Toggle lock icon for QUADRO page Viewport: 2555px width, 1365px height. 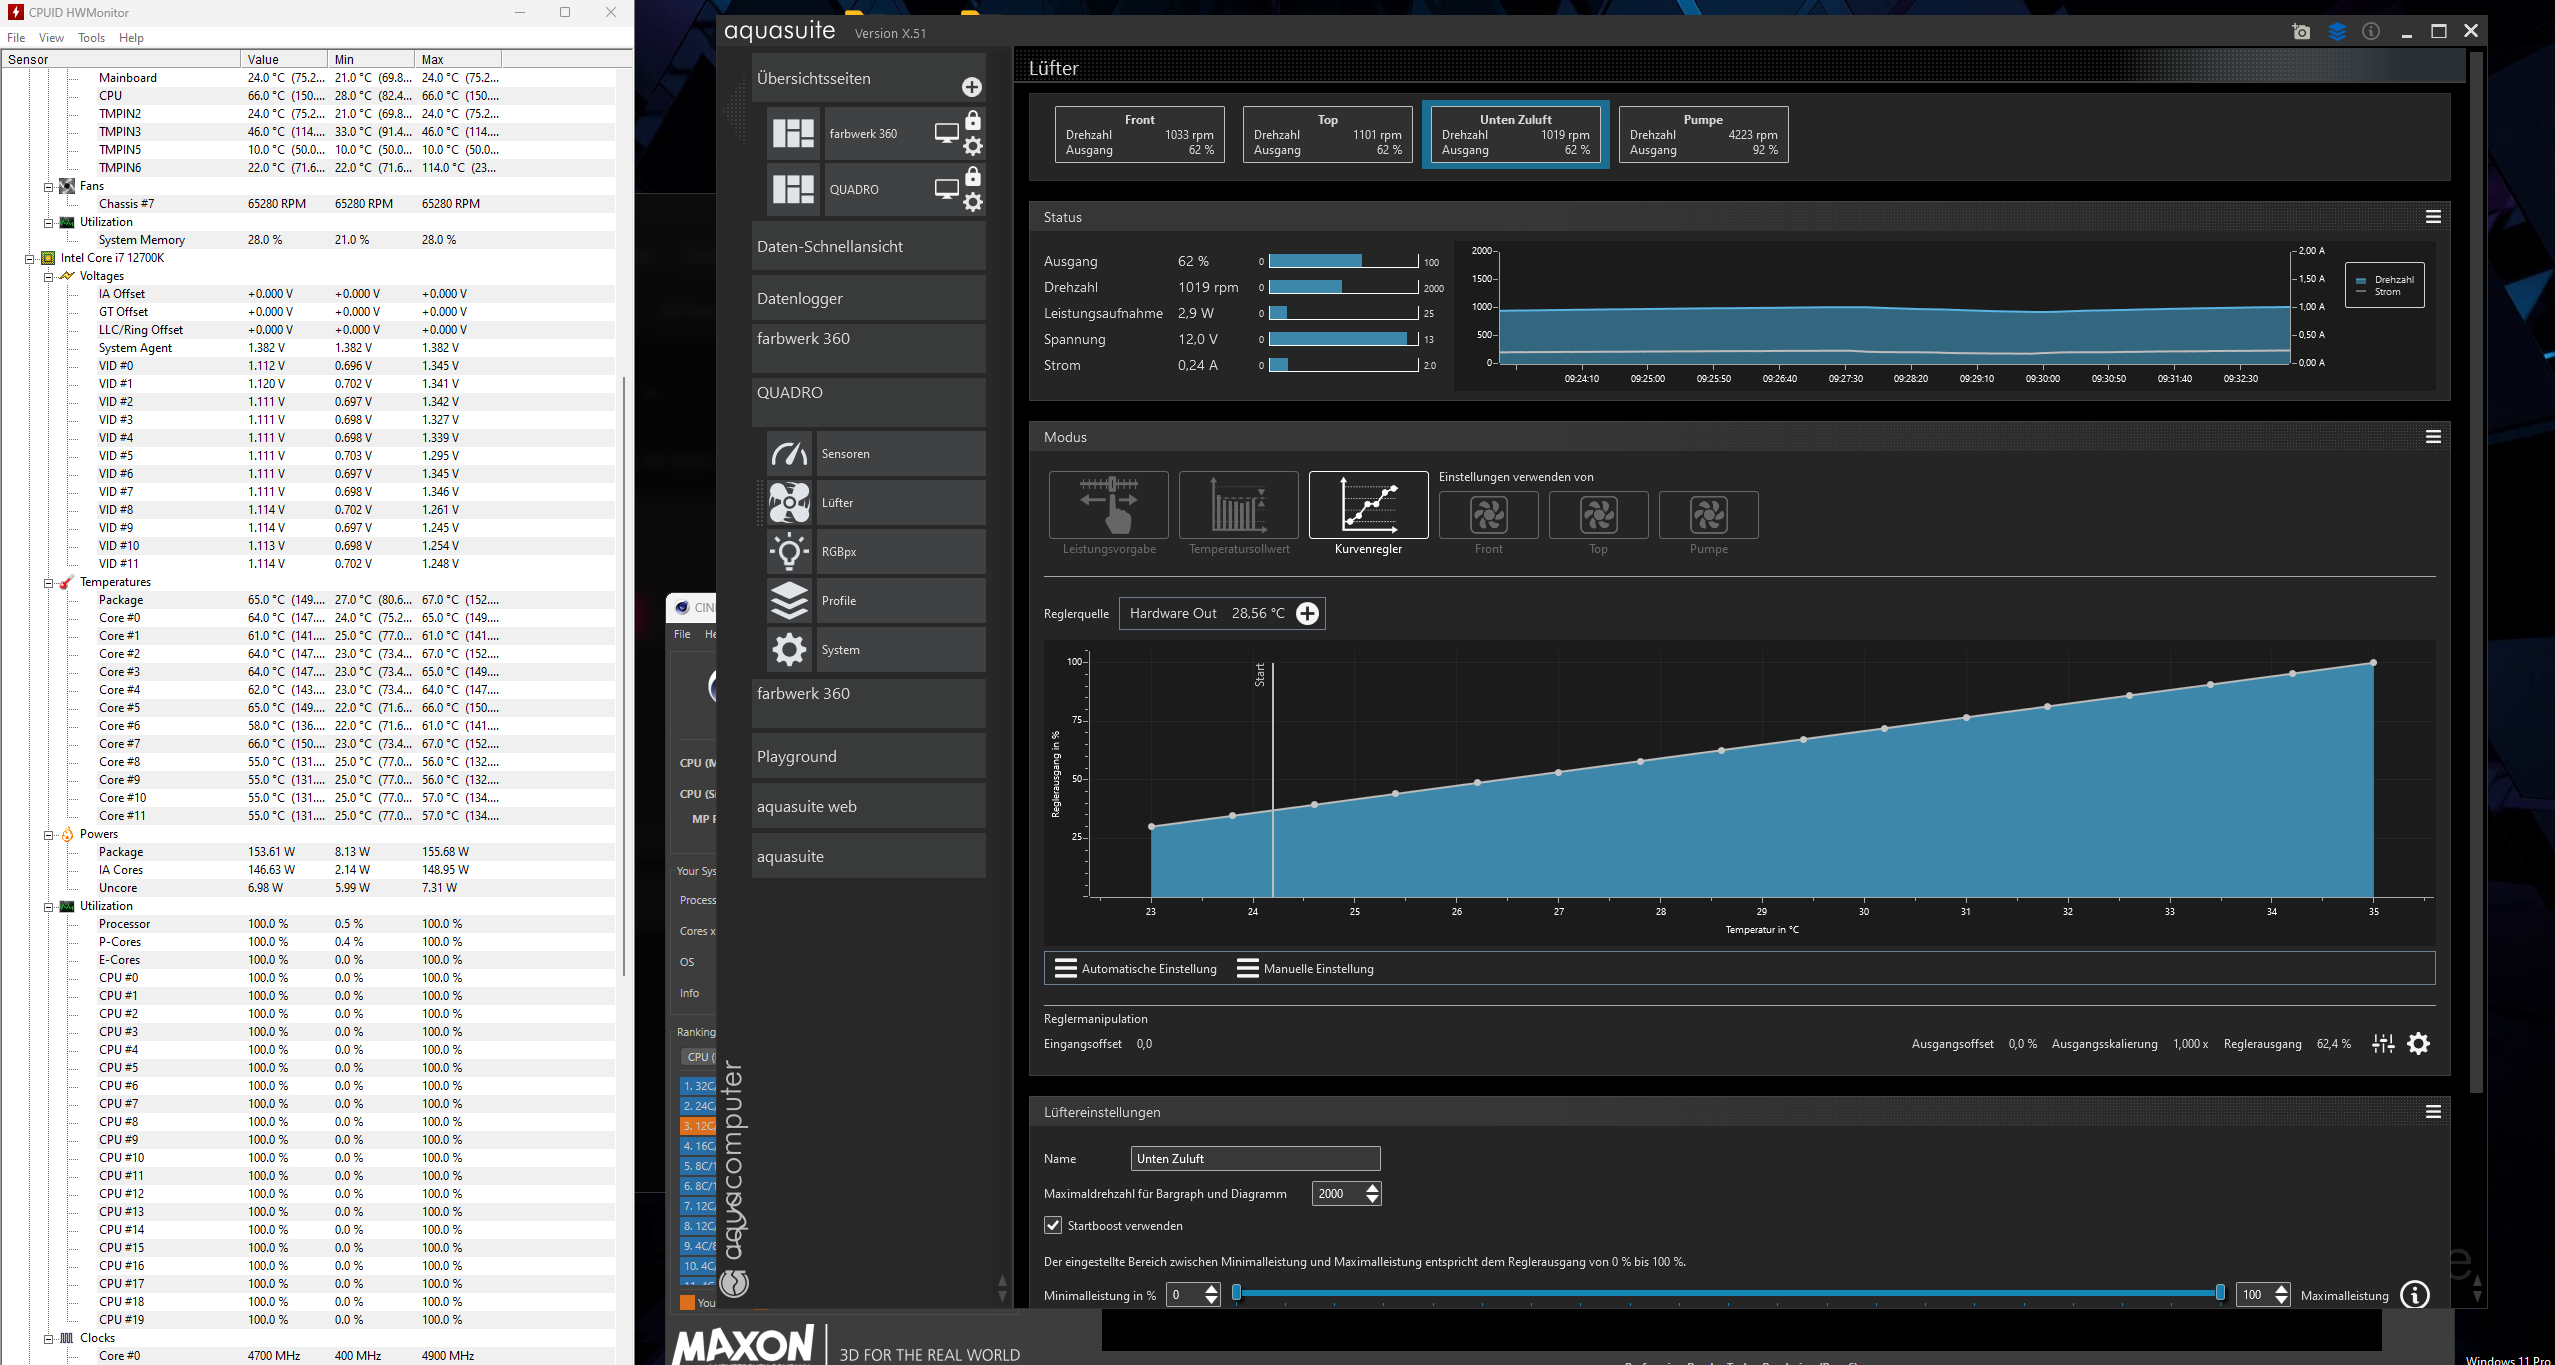click(x=972, y=177)
